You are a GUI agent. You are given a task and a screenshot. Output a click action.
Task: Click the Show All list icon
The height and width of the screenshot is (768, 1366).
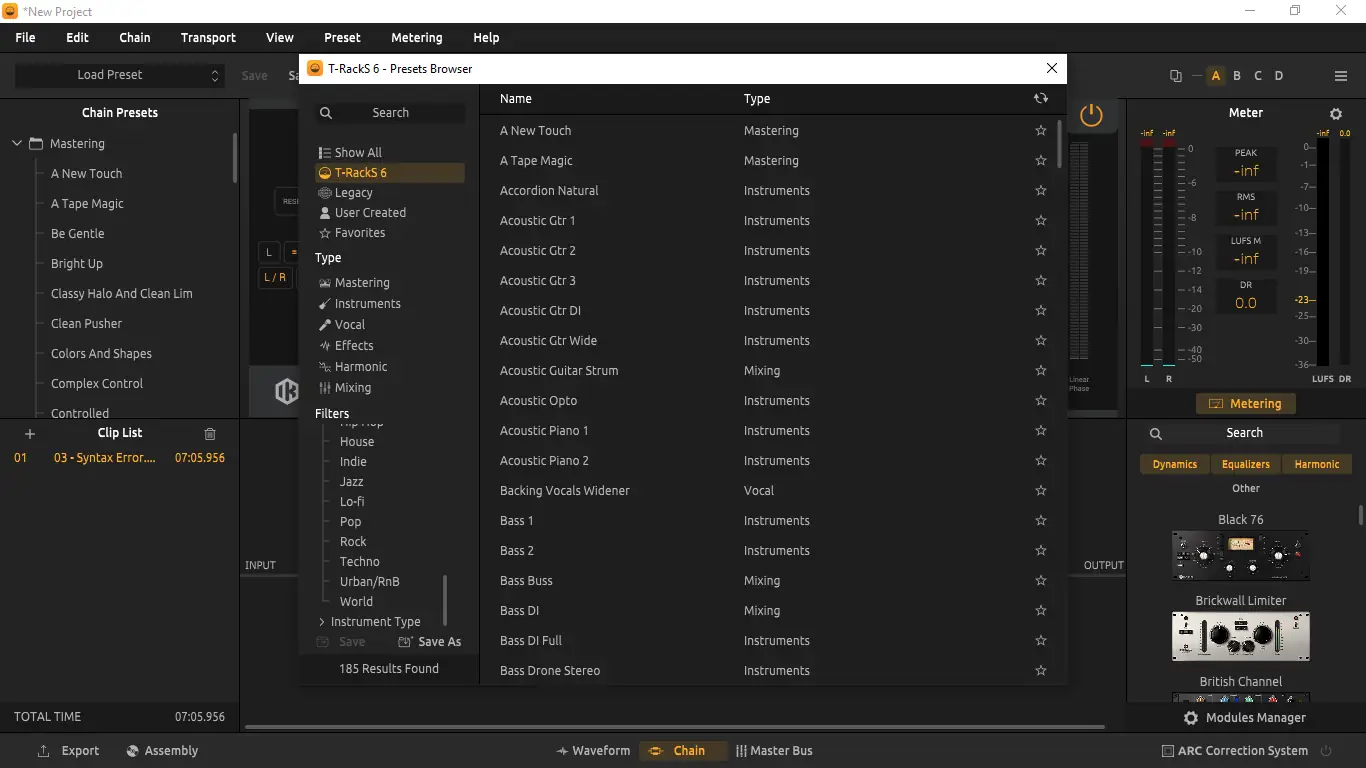click(x=325, y=153)
